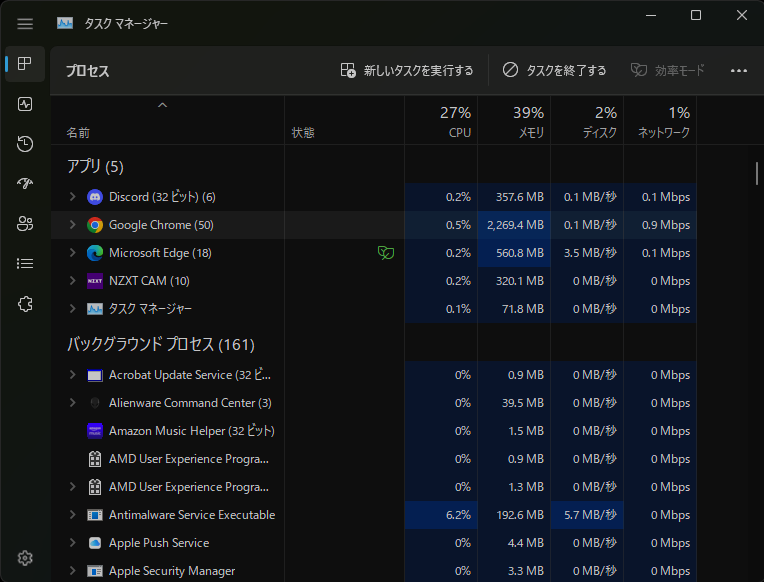
Task: Click the Apple Push Service icon
Action: (95, 543)
